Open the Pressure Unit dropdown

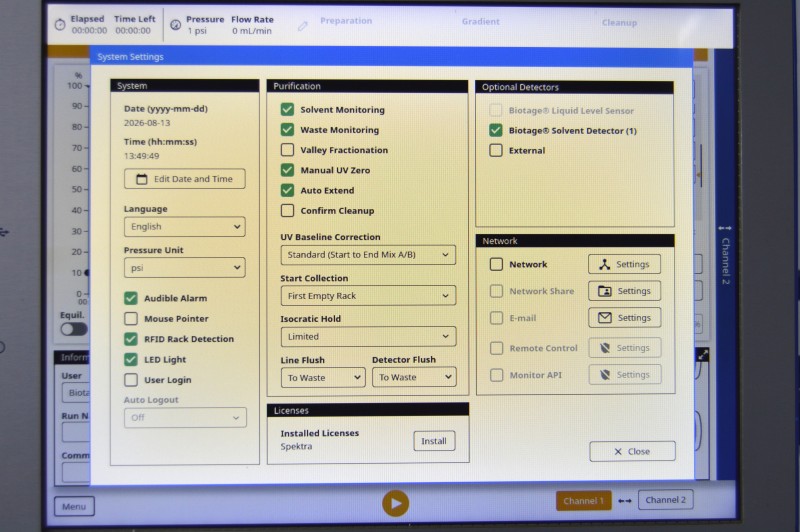click(185, 268)
